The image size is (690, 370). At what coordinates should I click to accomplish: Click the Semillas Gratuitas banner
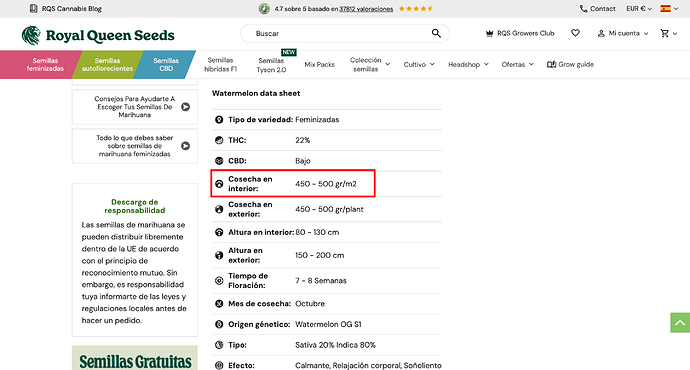[x=135, y=358]
